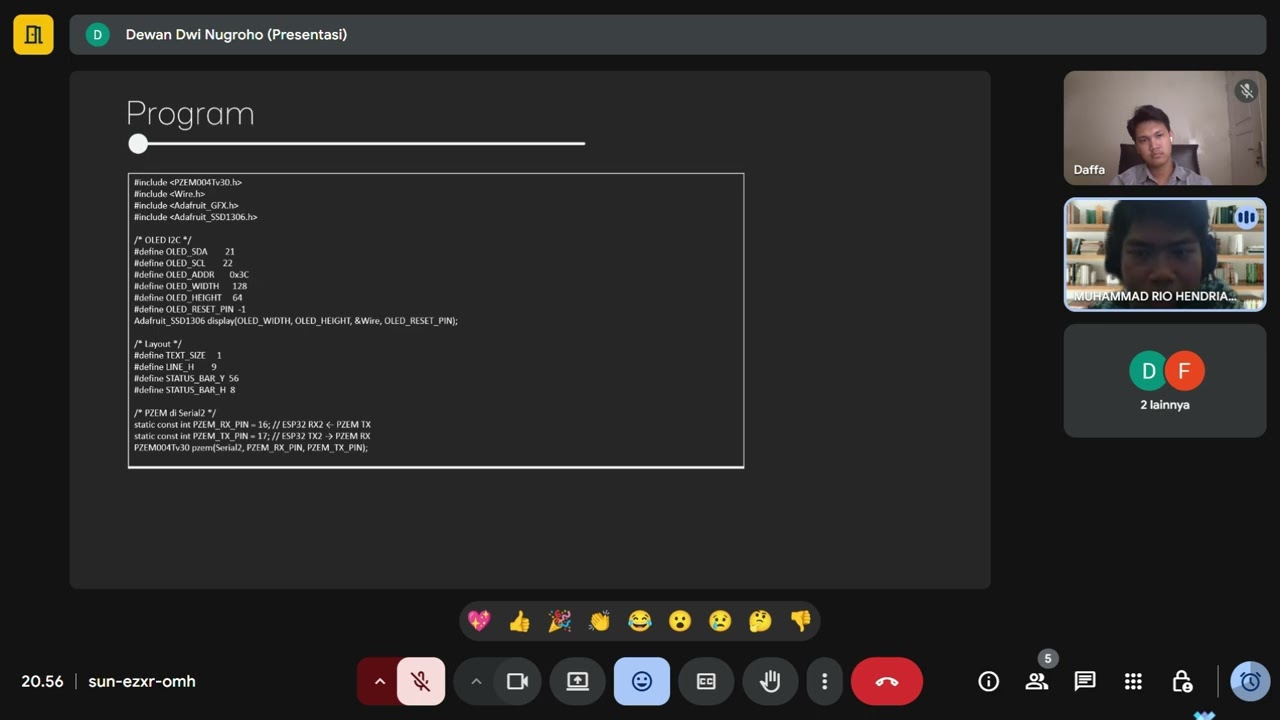Send the laughing tears emoji reaction
The image size is (1280, 720).
pyautogui.click(x=640, y=621)
